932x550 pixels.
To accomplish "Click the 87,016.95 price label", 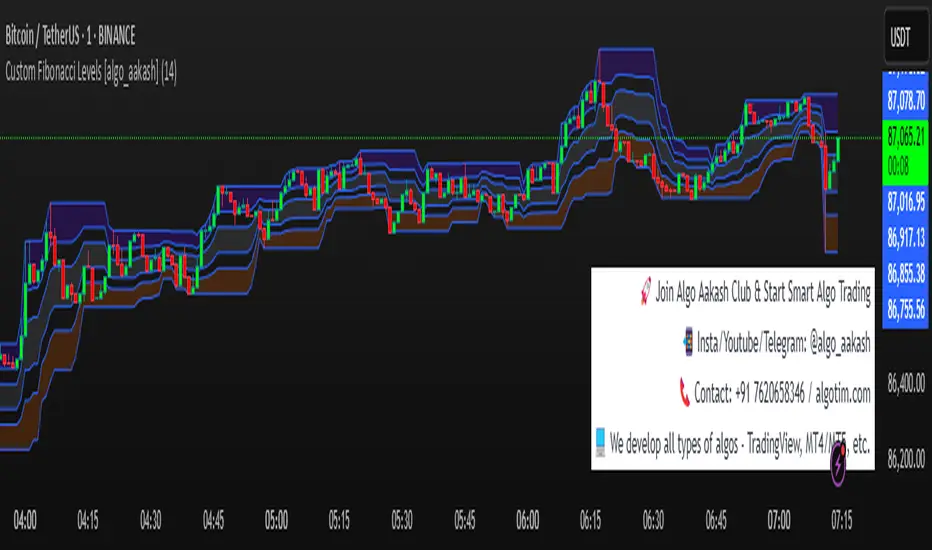I will (905, 202).
